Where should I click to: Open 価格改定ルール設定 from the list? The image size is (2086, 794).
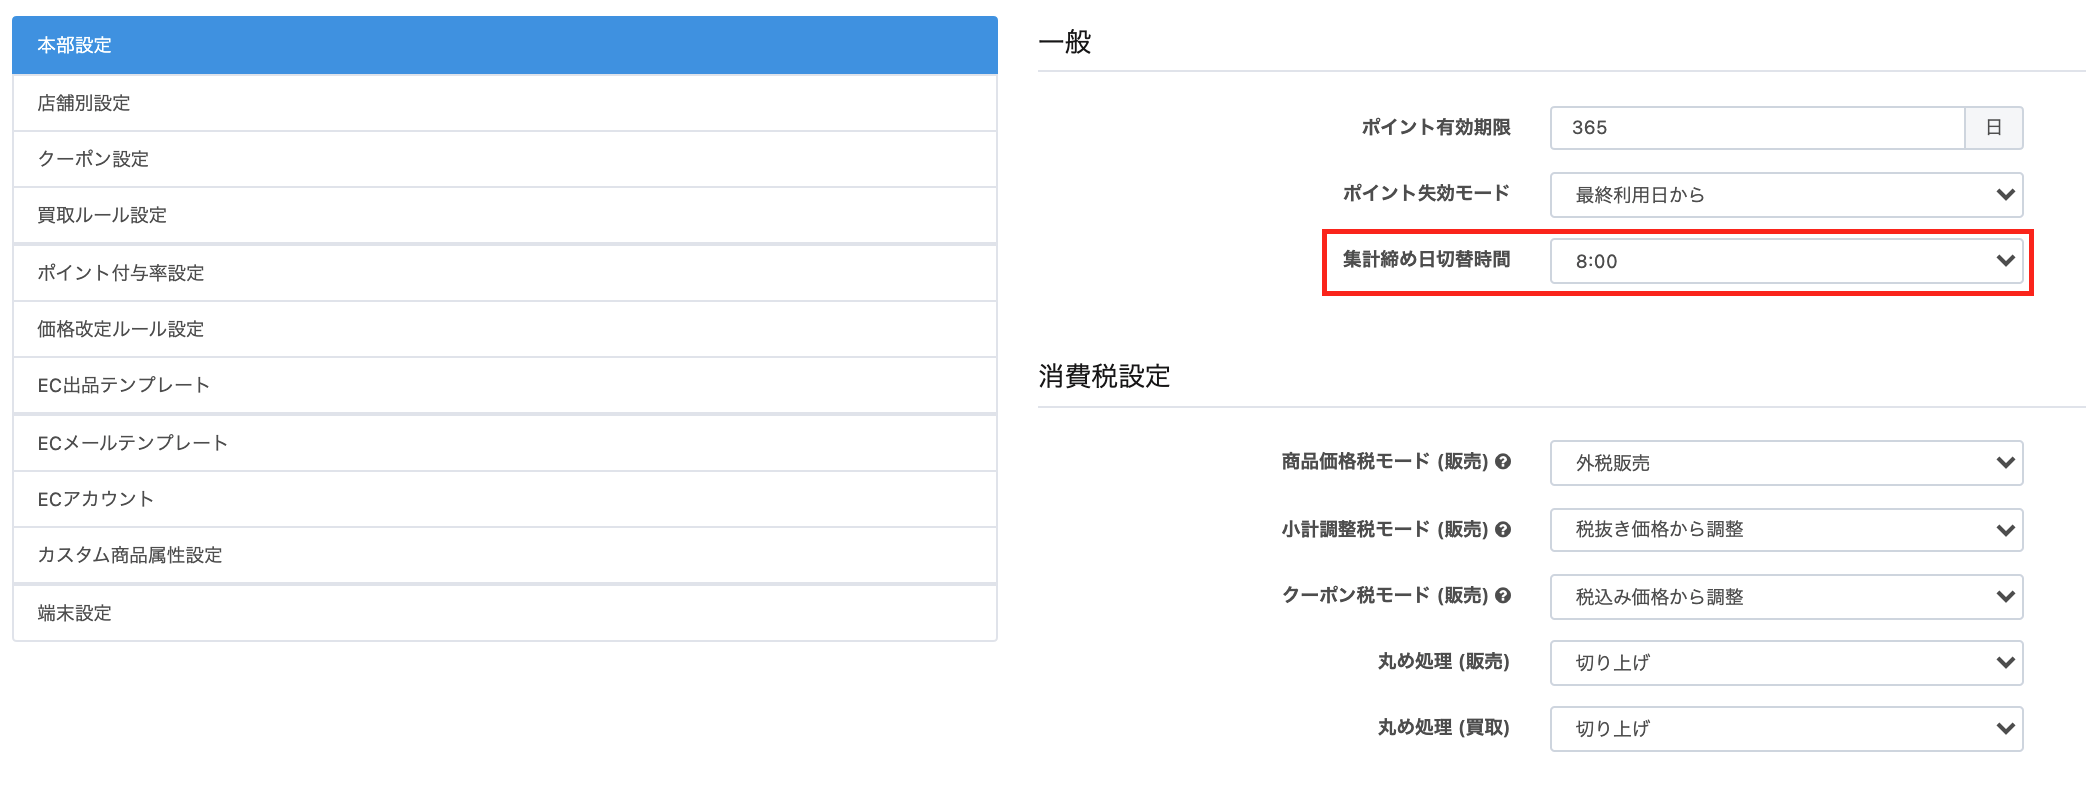pyautogui.click(x=505, y=329)
